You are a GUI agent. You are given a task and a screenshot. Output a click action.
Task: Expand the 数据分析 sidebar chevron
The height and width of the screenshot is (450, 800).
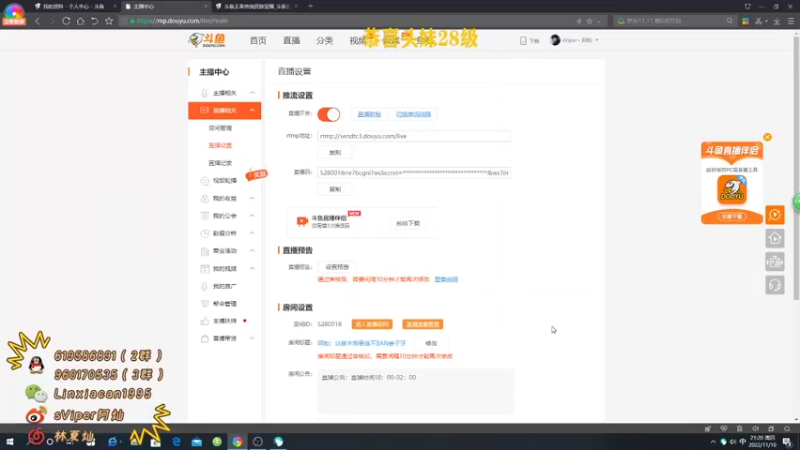[x=252, y=233]
